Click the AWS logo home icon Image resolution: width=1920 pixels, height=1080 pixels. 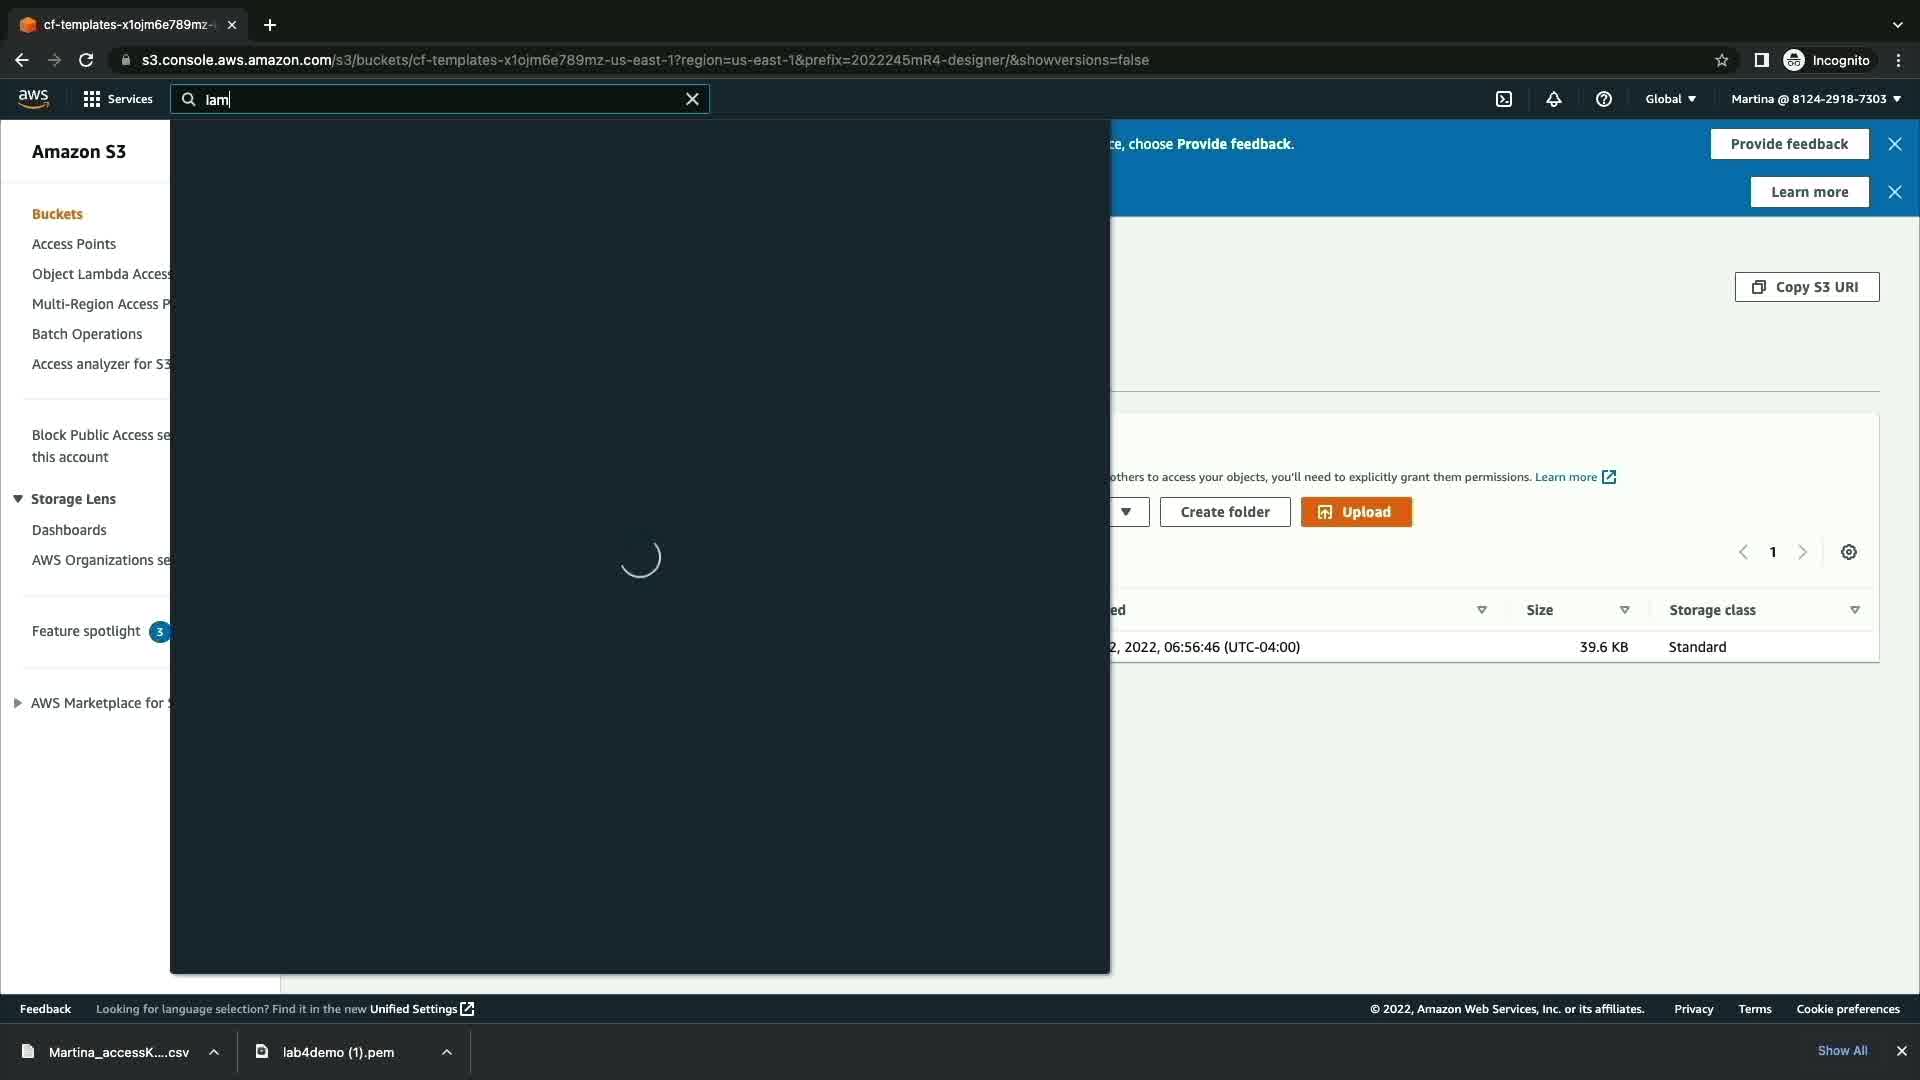tap(33, 98)
